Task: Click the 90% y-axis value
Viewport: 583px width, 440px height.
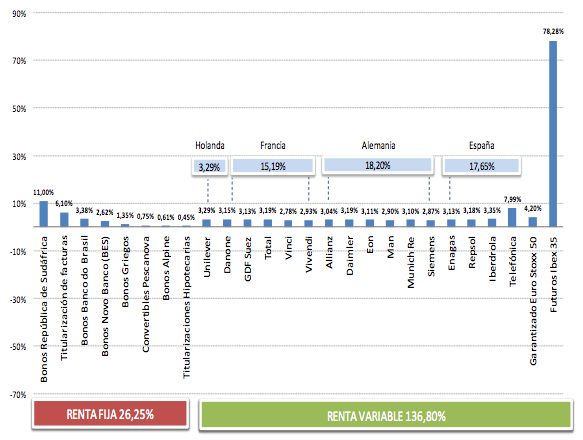Action: point(19,14)
